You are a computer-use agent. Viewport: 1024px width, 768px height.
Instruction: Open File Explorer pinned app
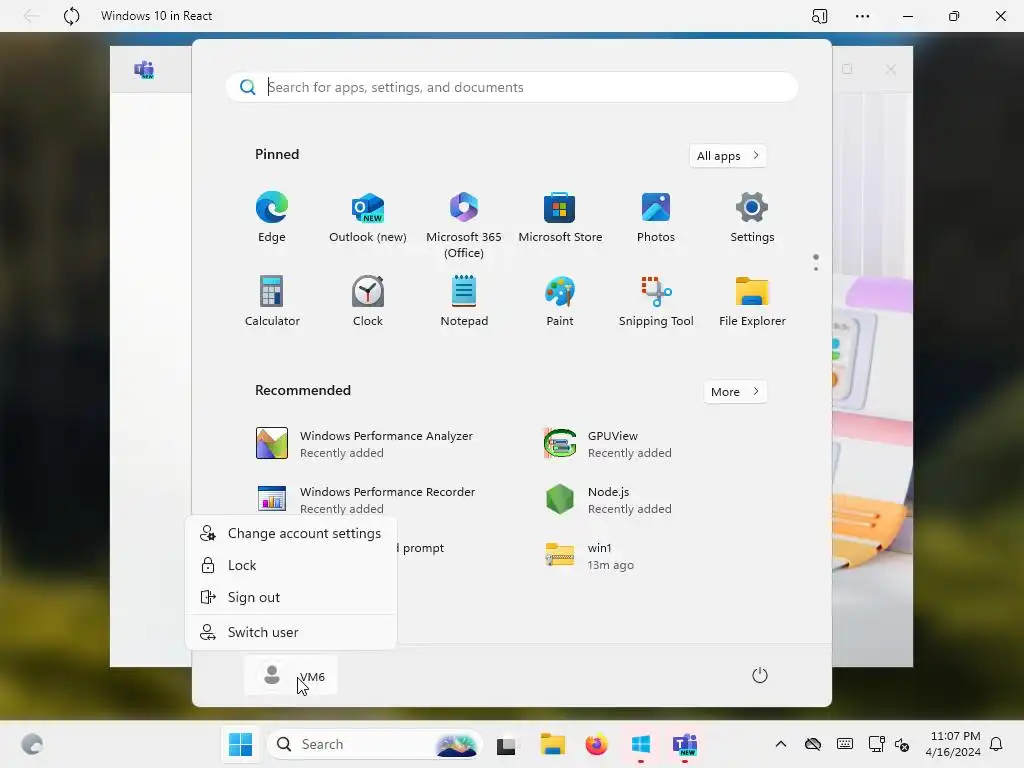click(x=752, y=301)
